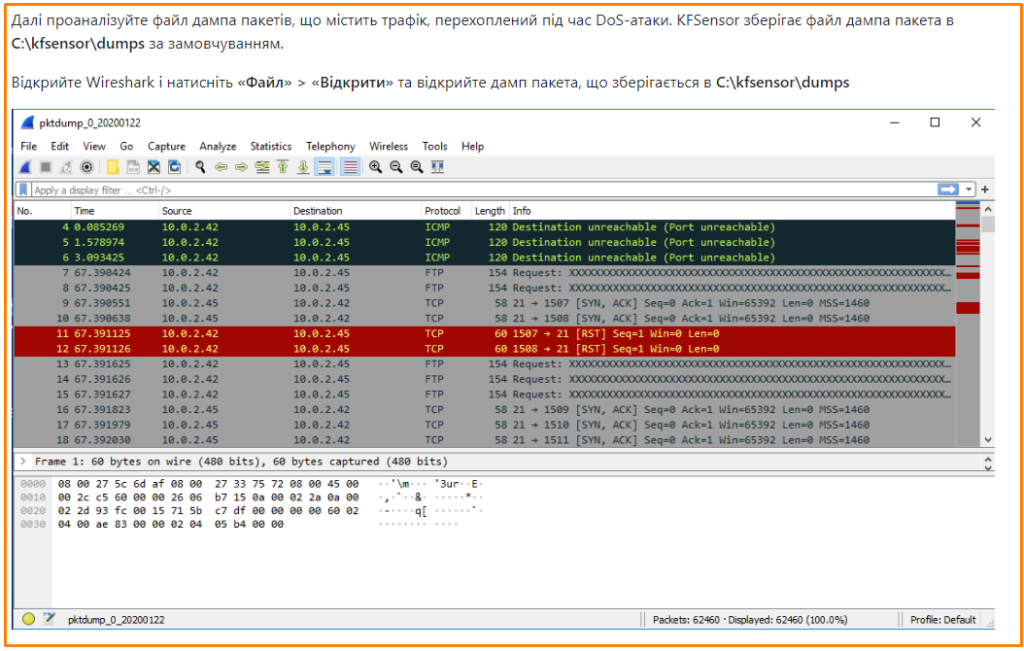
Task: Open the Telephony menu
Action: click(330, 146)
